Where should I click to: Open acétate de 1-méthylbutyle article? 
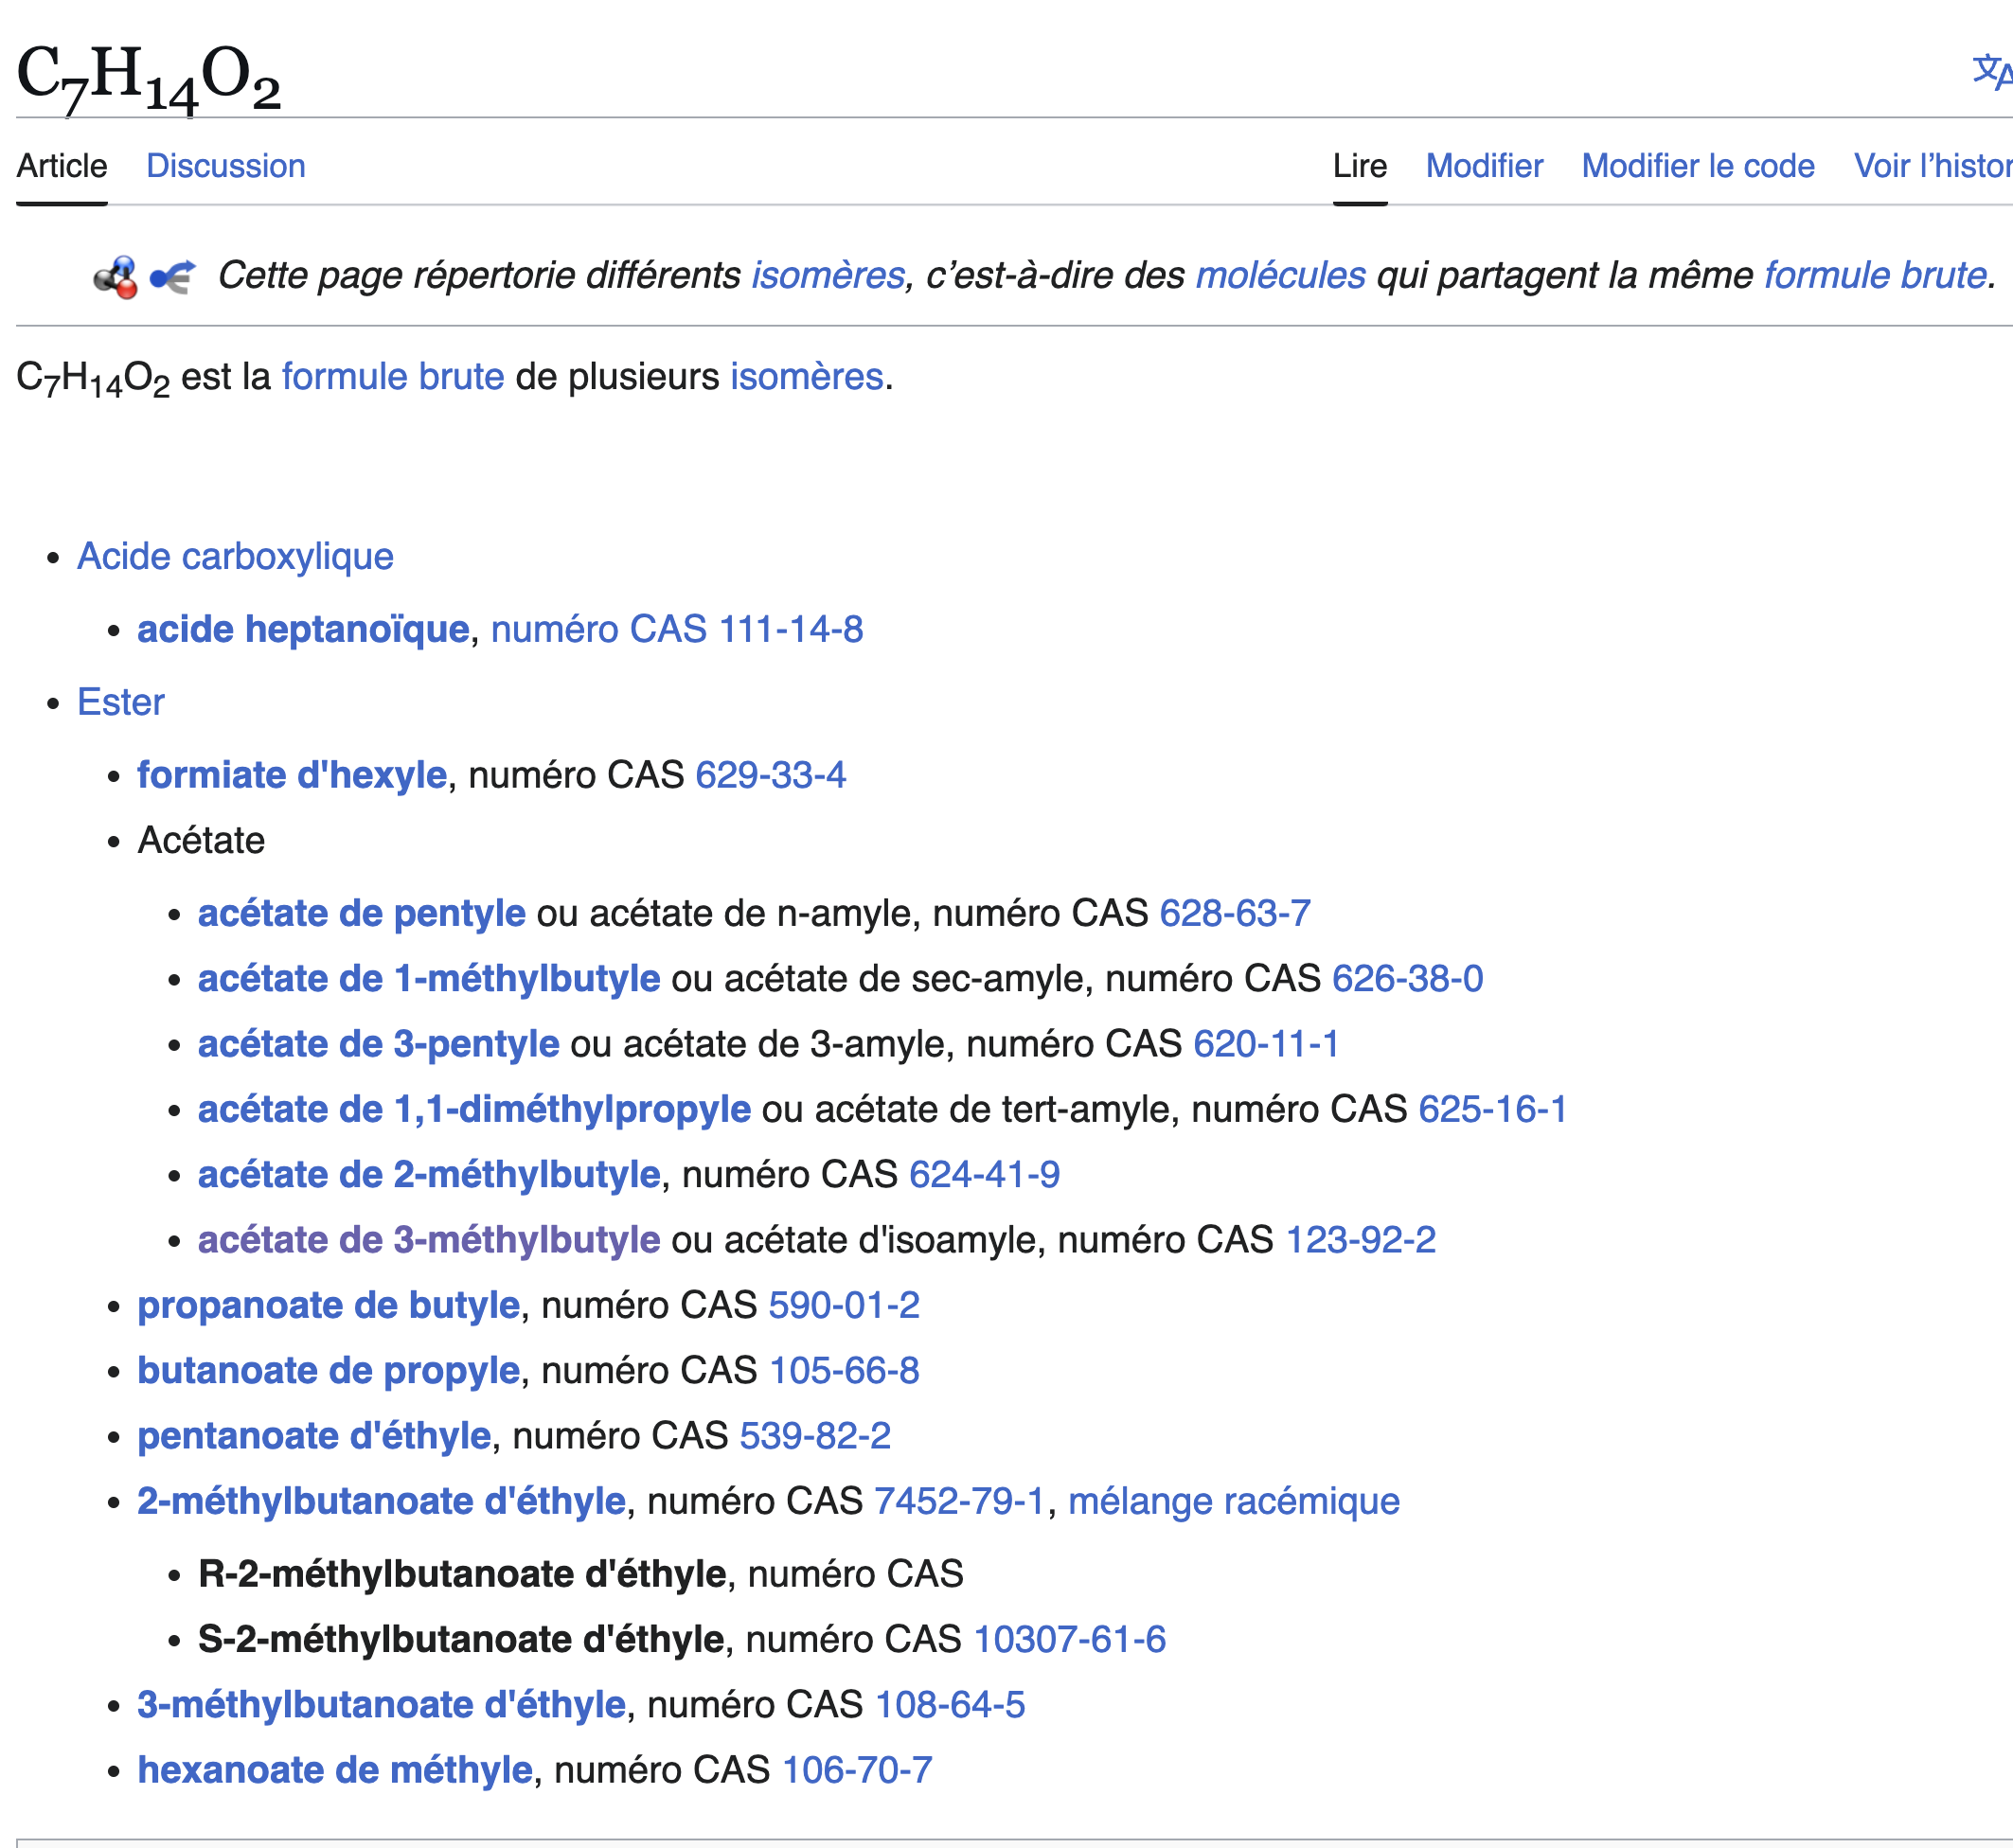[x=429, y=979]
